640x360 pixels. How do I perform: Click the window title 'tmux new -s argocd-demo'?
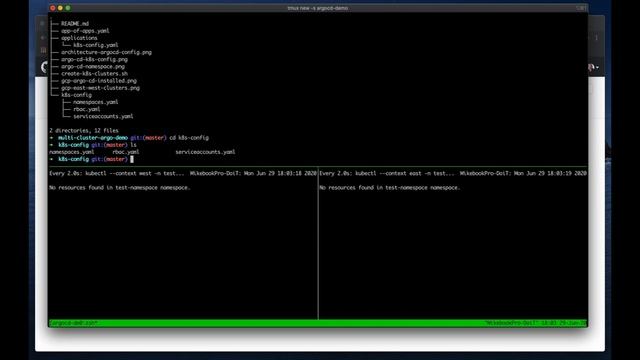318,8
